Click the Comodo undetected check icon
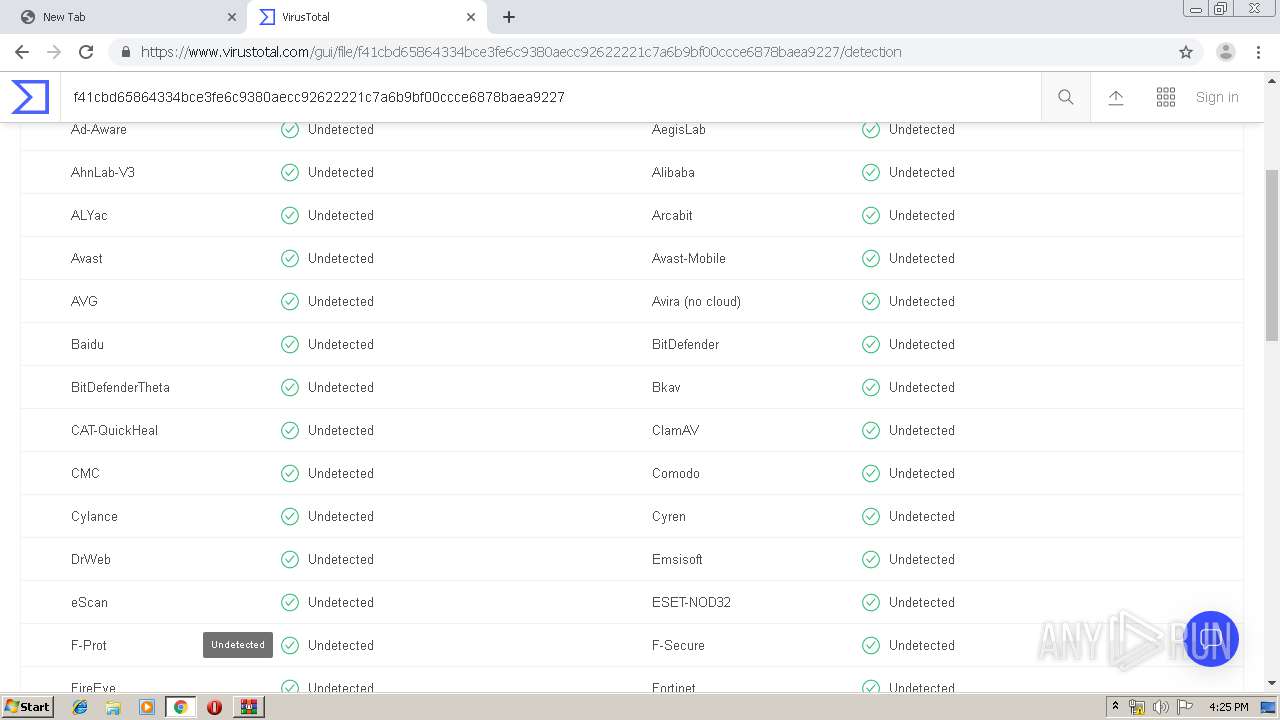 (x=871, y=473)
